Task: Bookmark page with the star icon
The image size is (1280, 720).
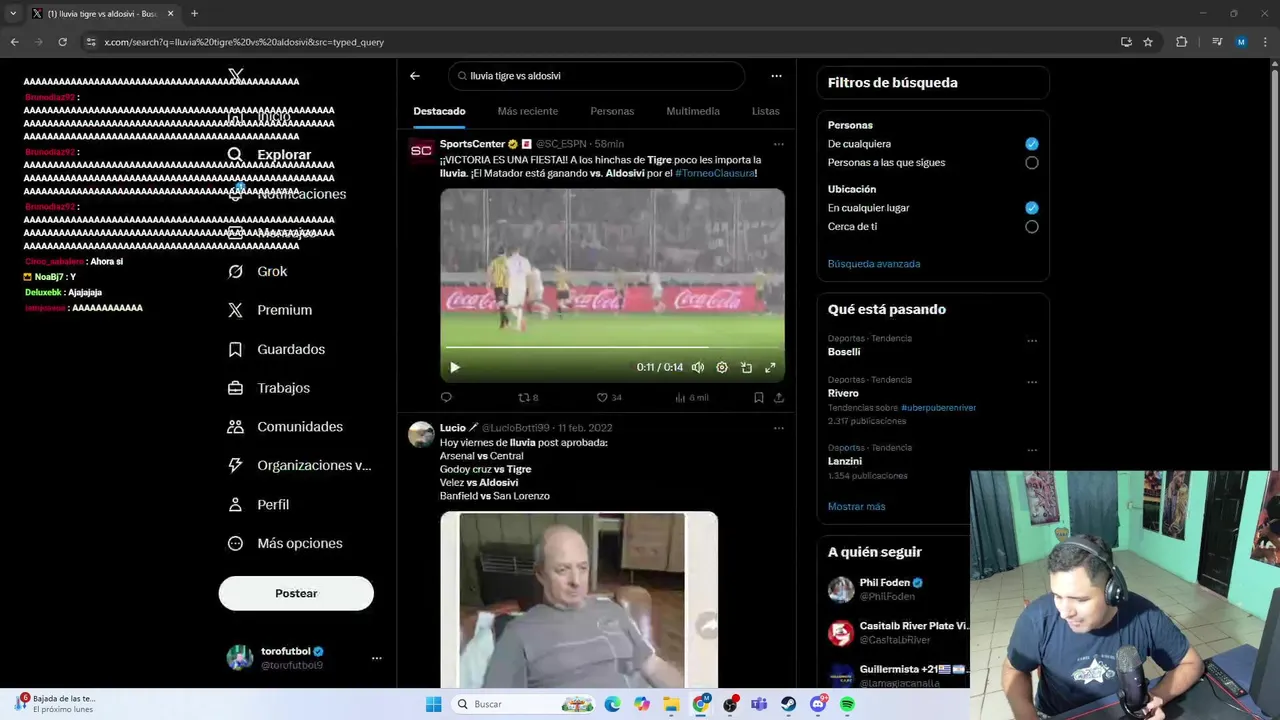Action: click(1148, 42)
